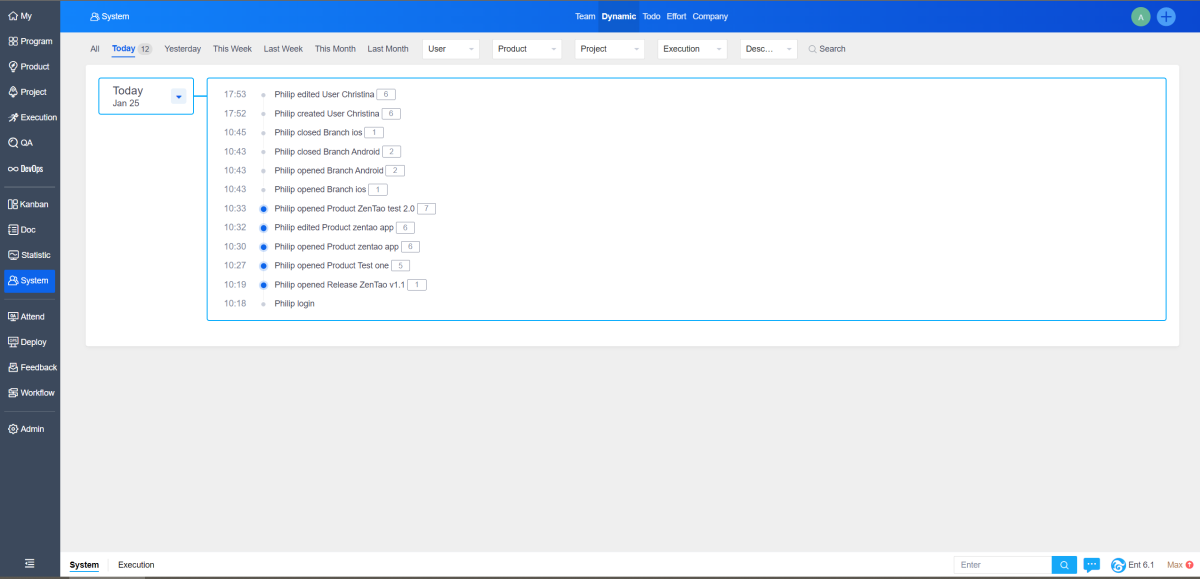Collapse the sidebar with the menu icon
Image resolution: width=1200 pixels, height=579 pixels.
pyautogui.click(x=30, y=564)
